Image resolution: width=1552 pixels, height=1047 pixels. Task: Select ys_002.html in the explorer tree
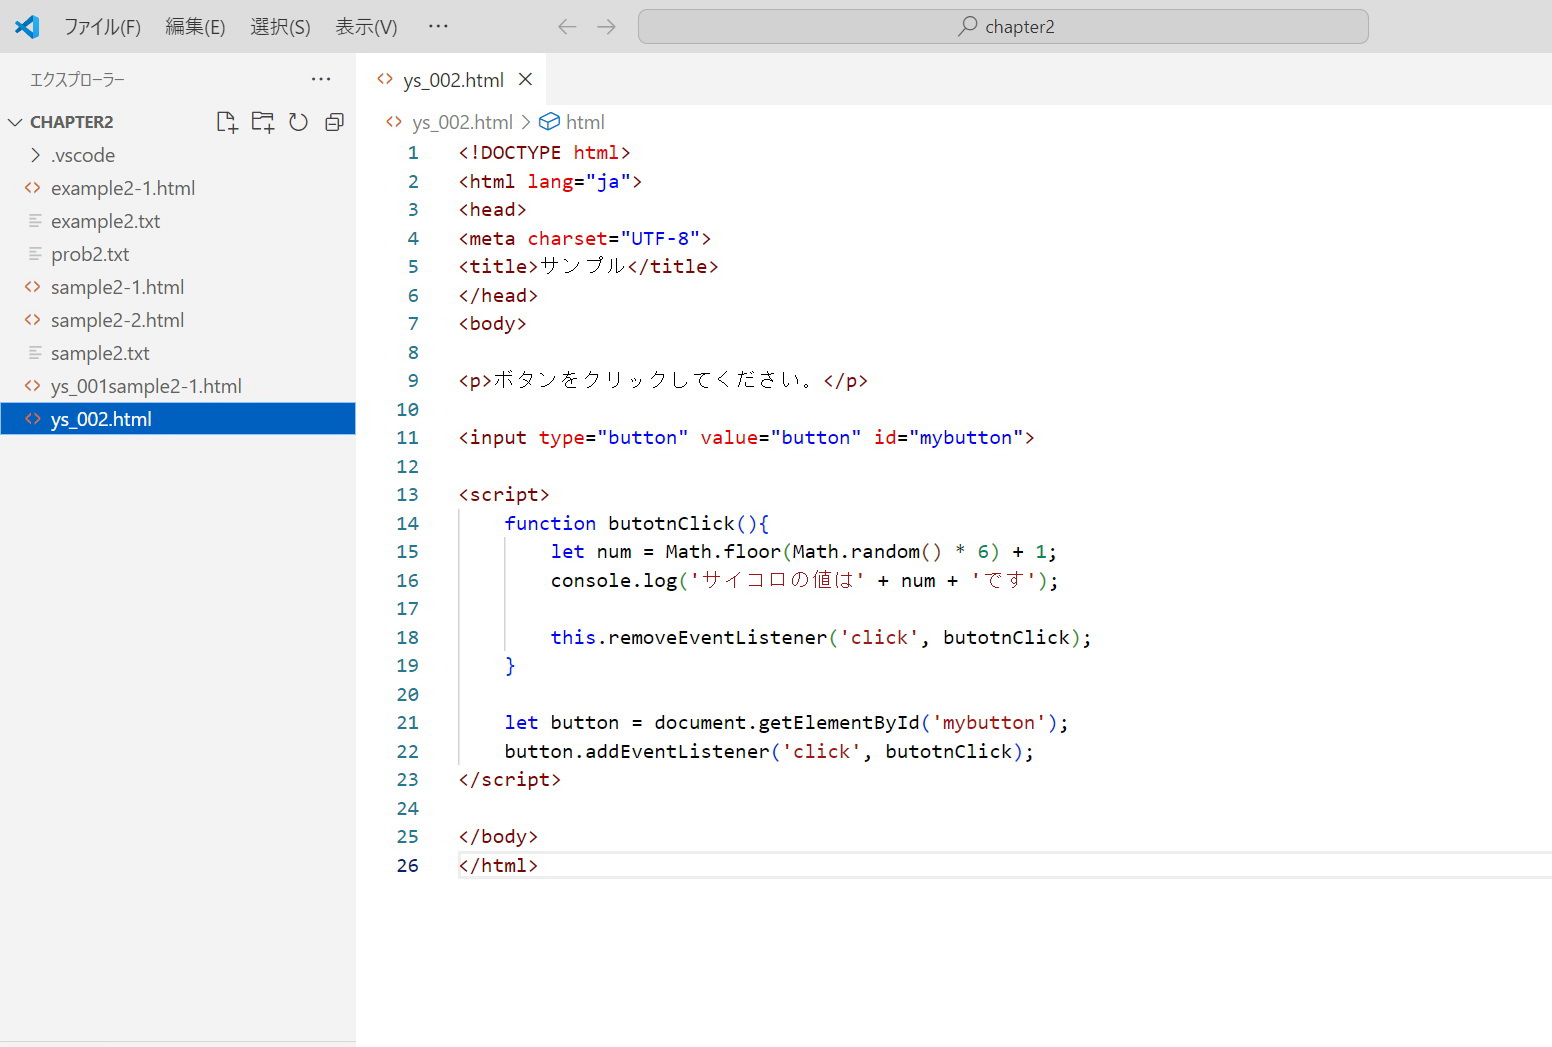tap(178, 419)
